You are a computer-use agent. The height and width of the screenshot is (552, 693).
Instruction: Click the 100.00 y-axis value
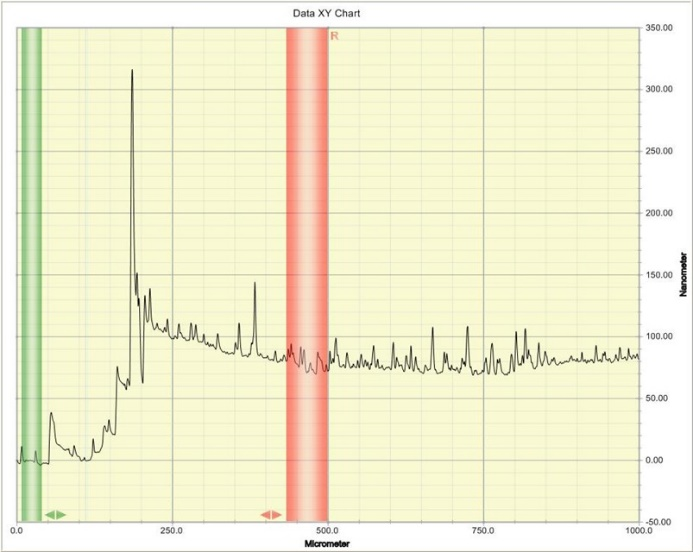659,336
